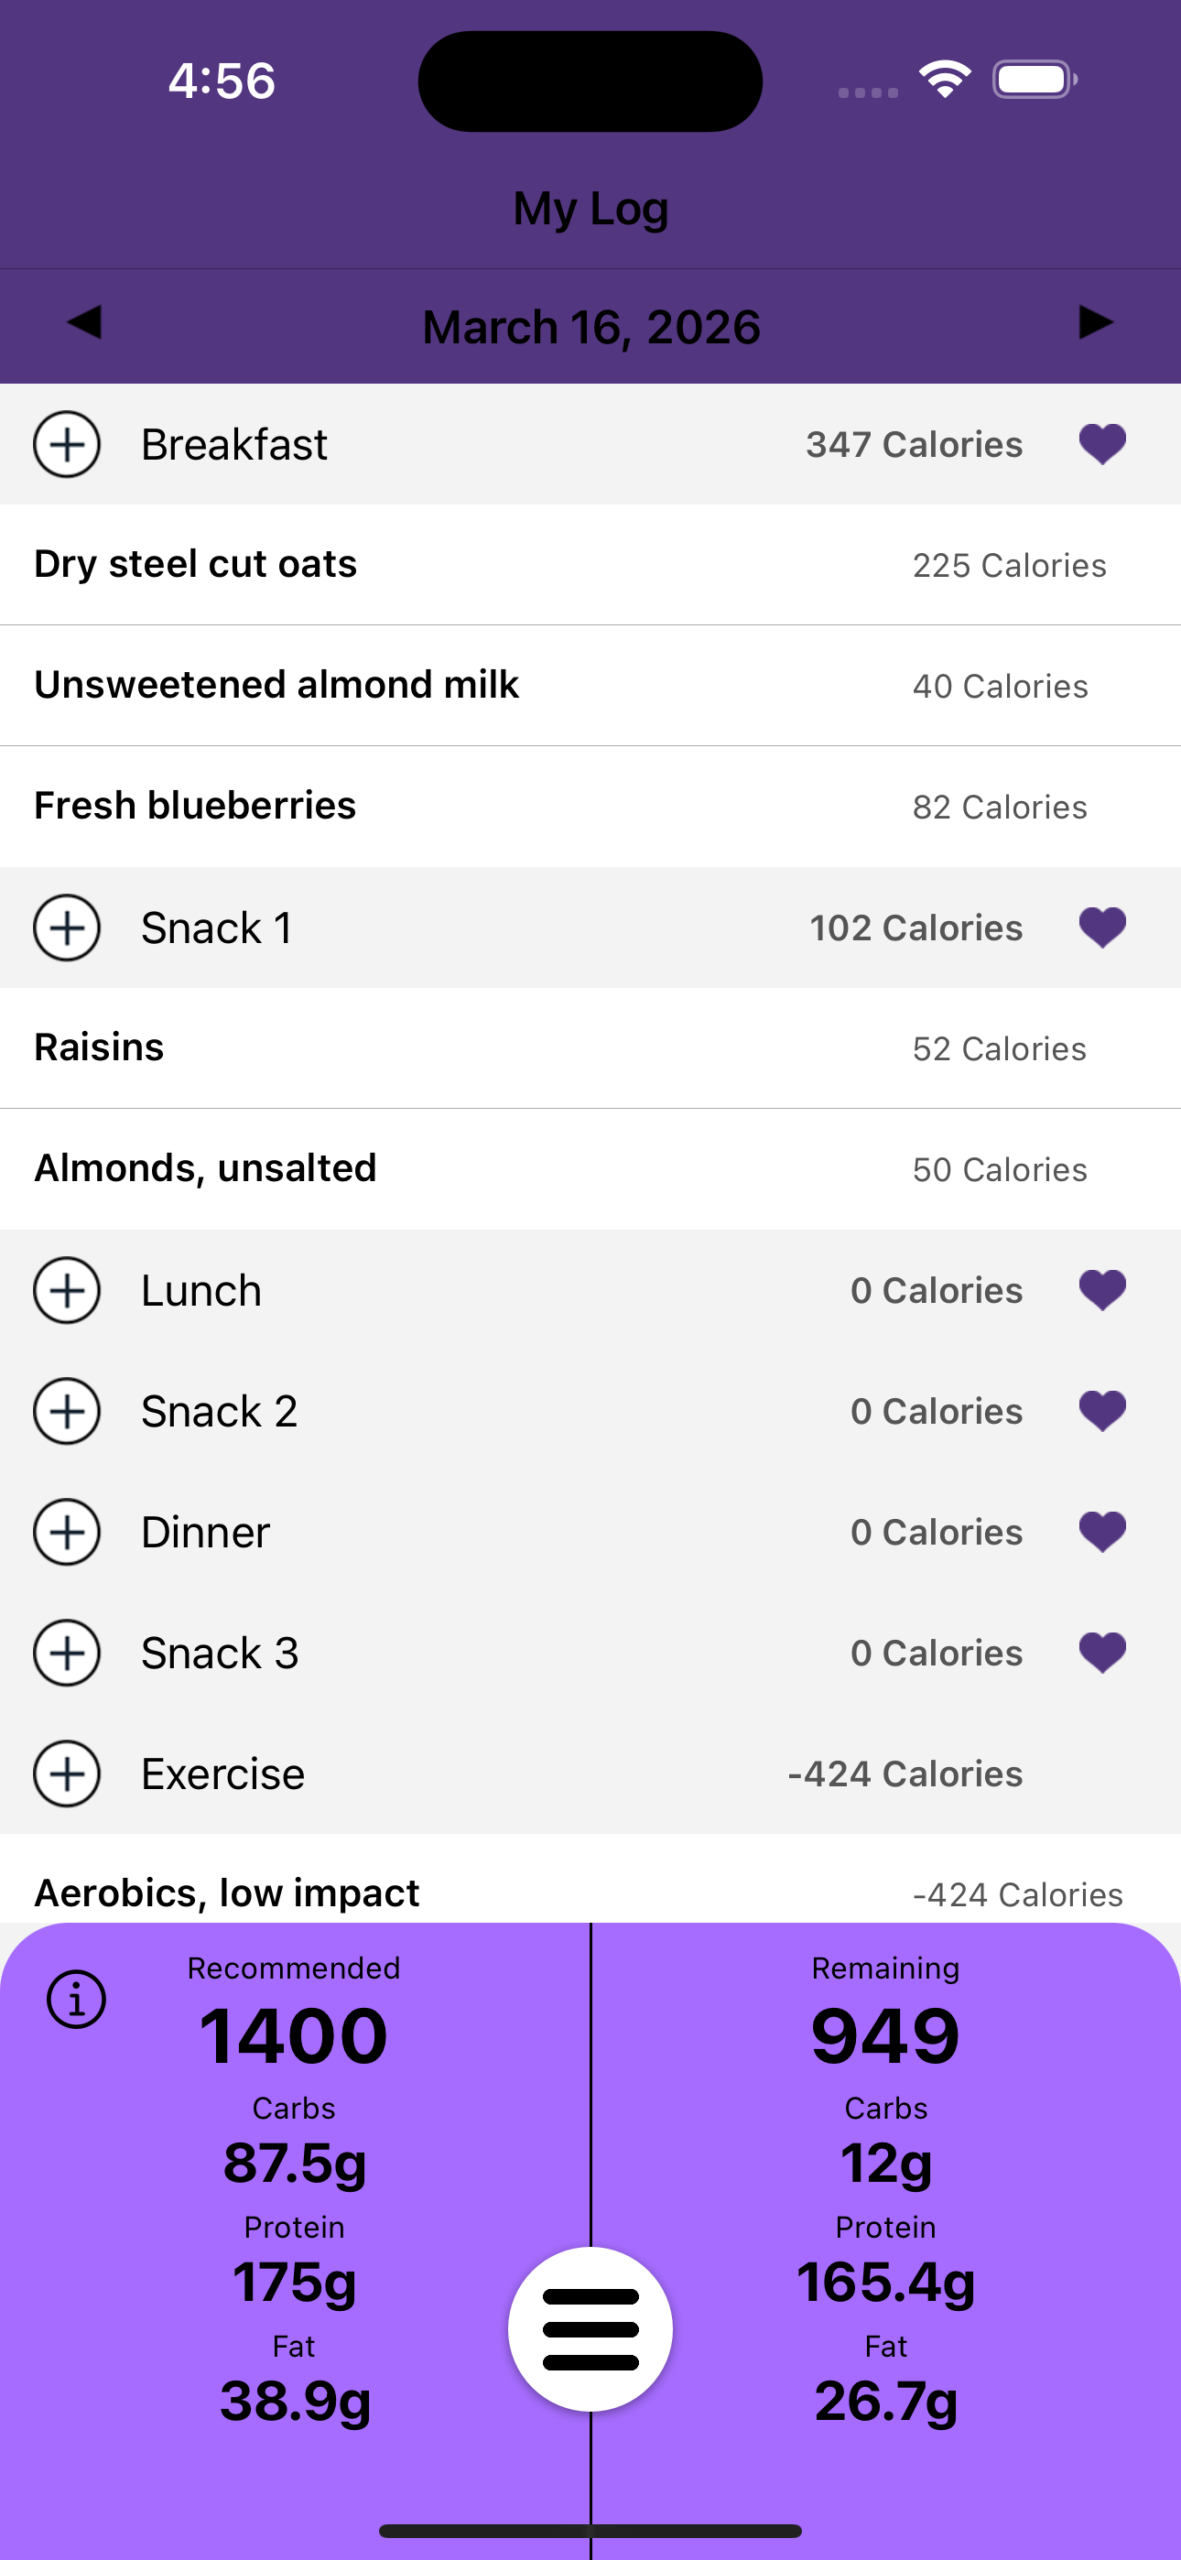Toggle the Breakfast favorite heart
Image resolution: width=1181 pixels, height=2560 pixels.
1102,444
